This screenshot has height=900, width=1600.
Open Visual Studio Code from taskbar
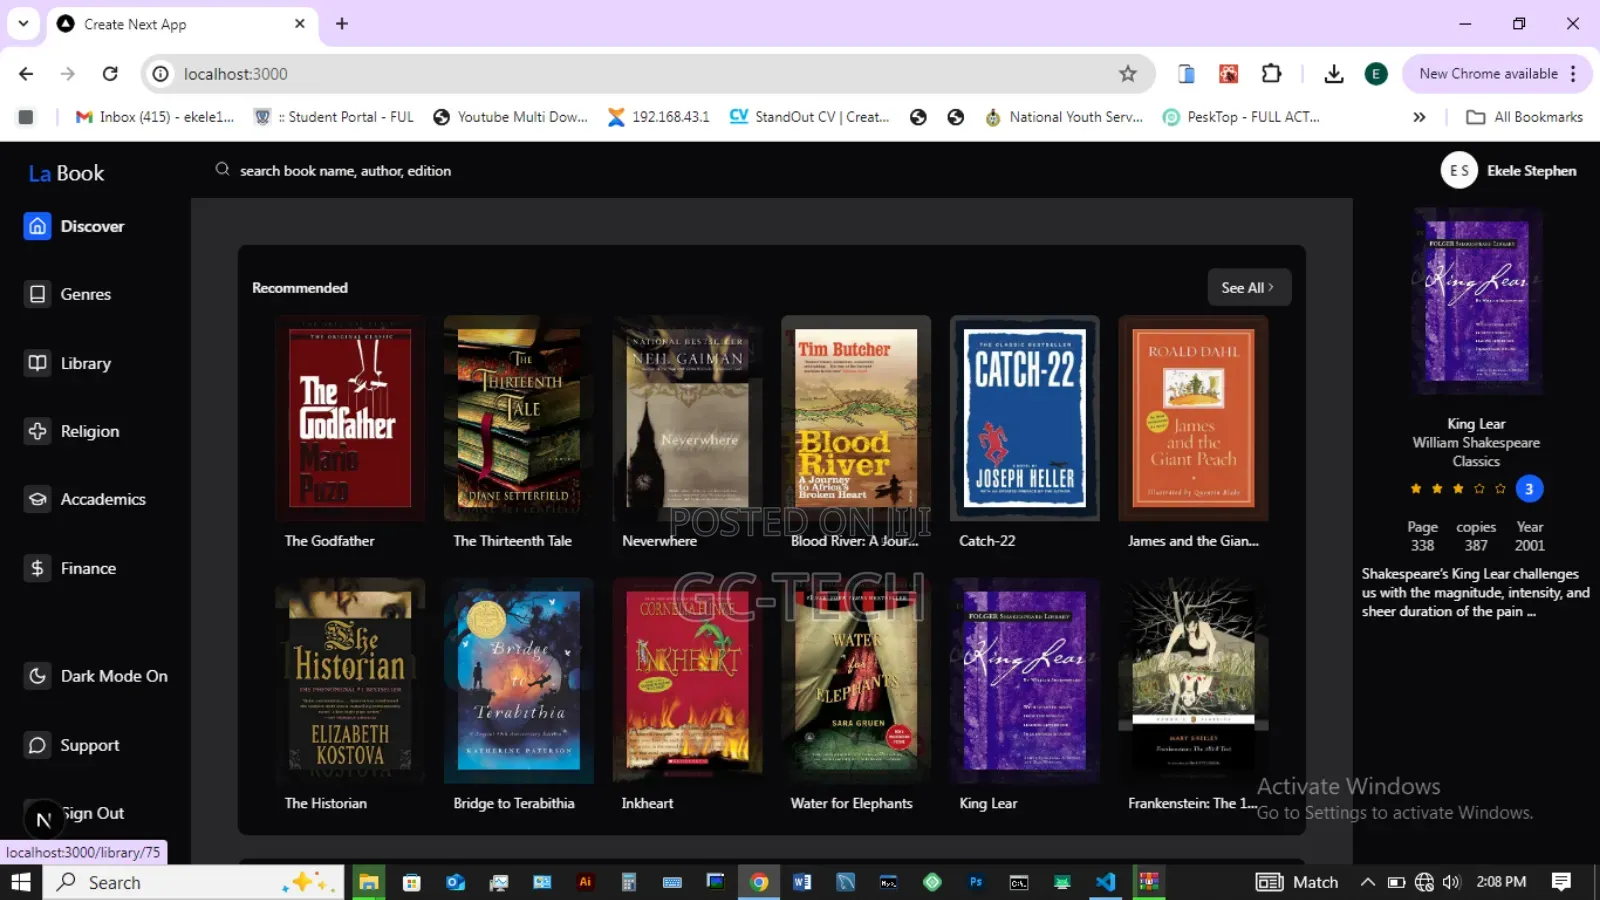[x=1105, y=882]
